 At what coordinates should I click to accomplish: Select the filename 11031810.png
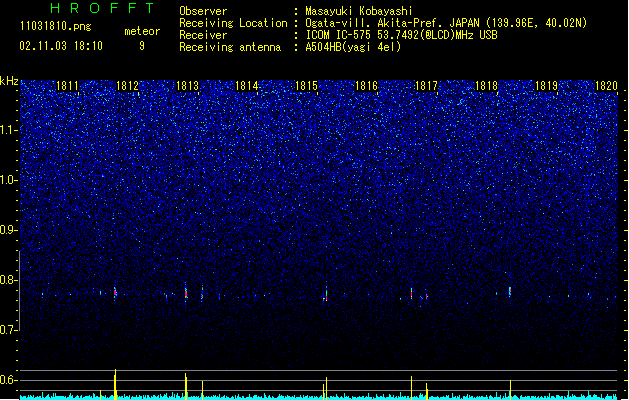[x=56, y=26]
